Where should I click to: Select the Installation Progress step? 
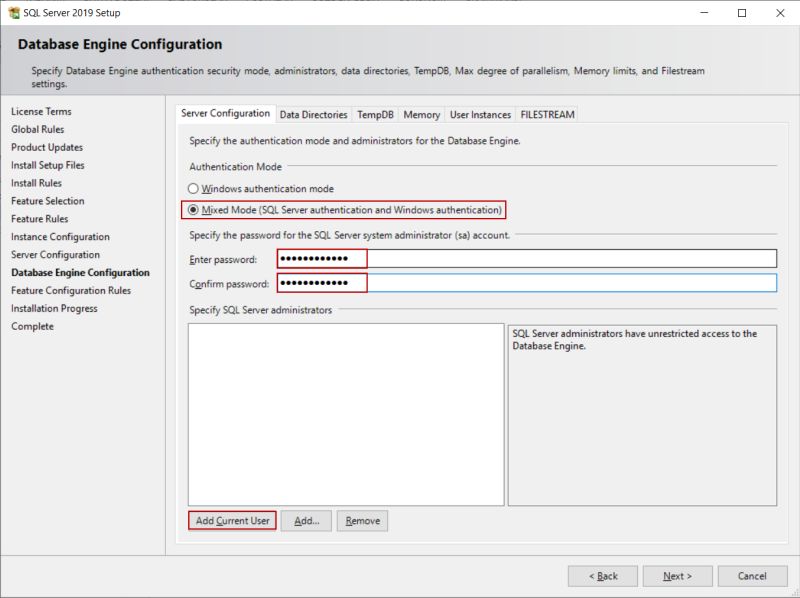(x=54, y=307)
